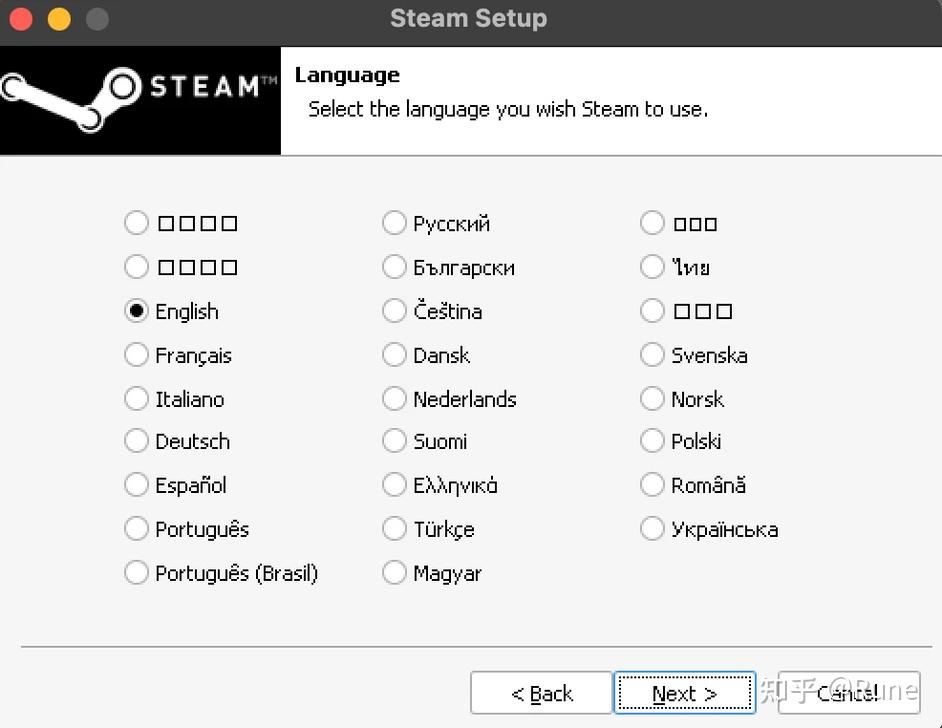Viewport: 942px width, 728px height.
Task: Click the Next button
Action: pyautogui.click(x=684, y=693)
